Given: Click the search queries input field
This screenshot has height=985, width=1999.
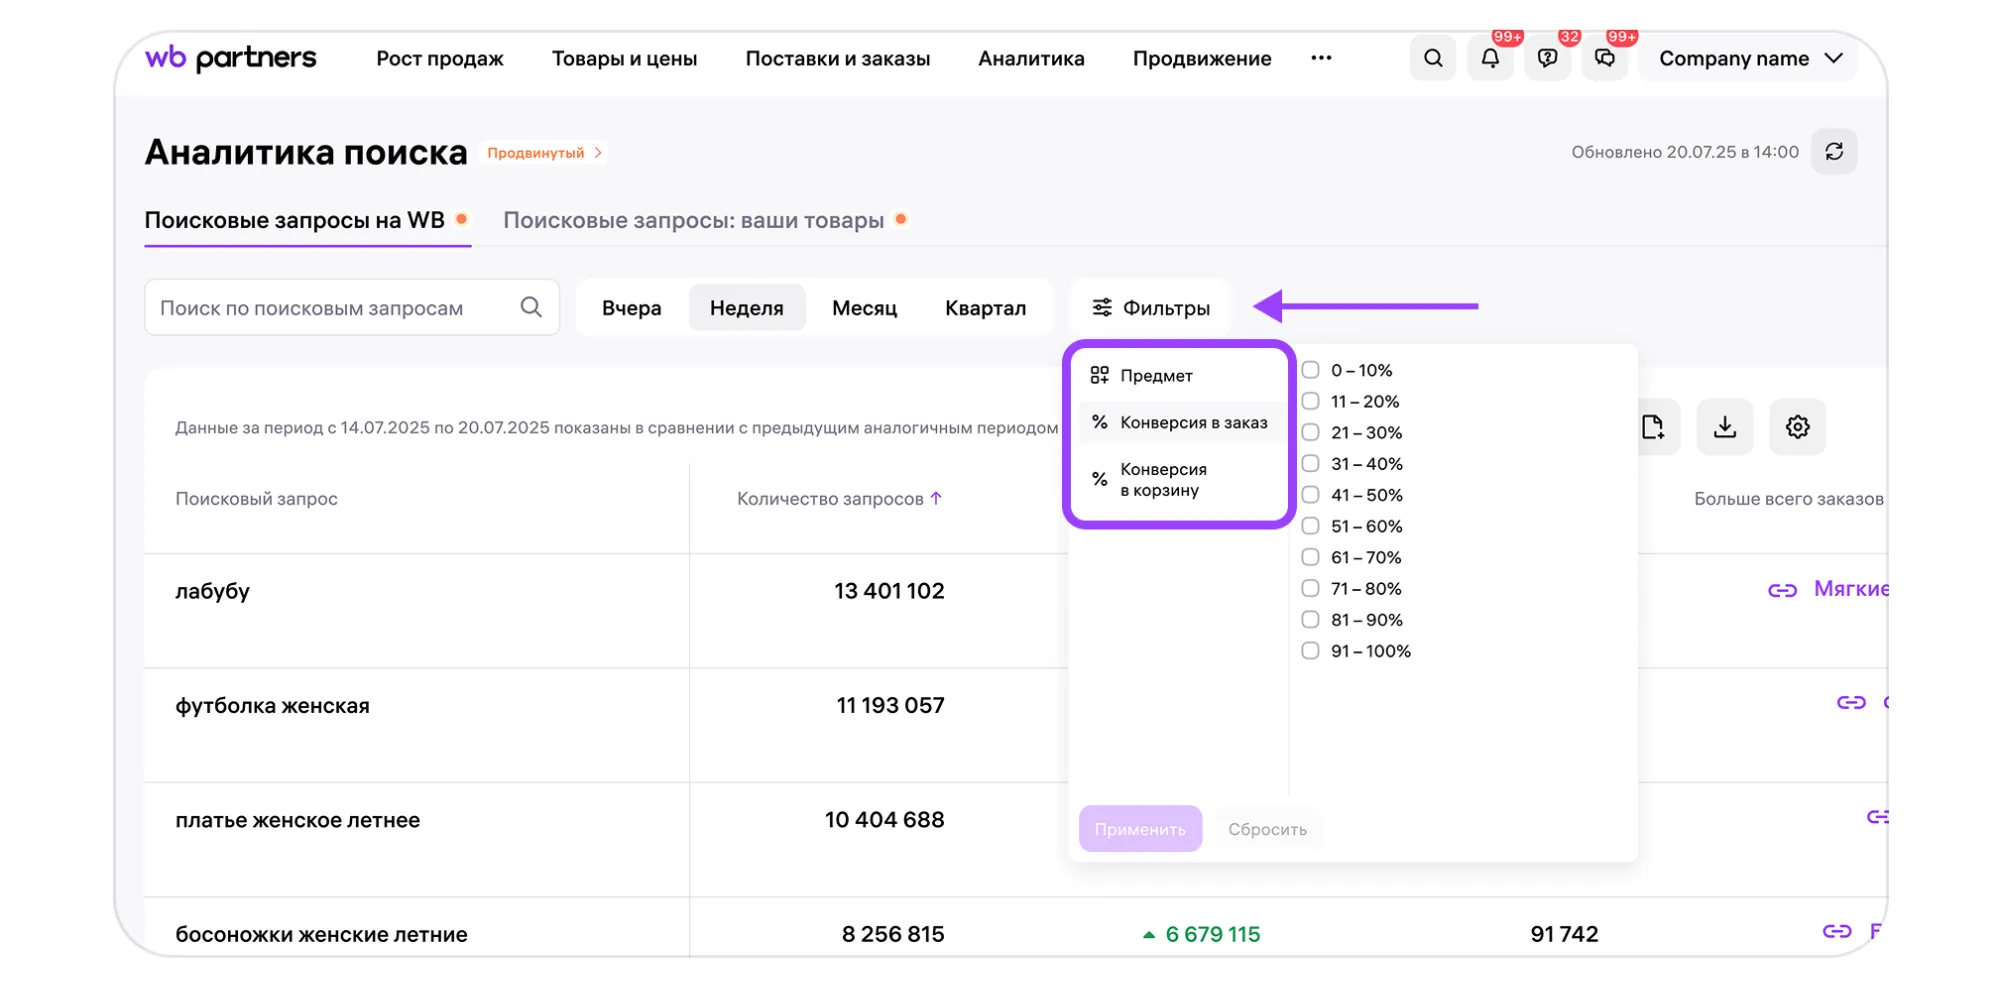Looking at the screenshot, I should 335,308.
